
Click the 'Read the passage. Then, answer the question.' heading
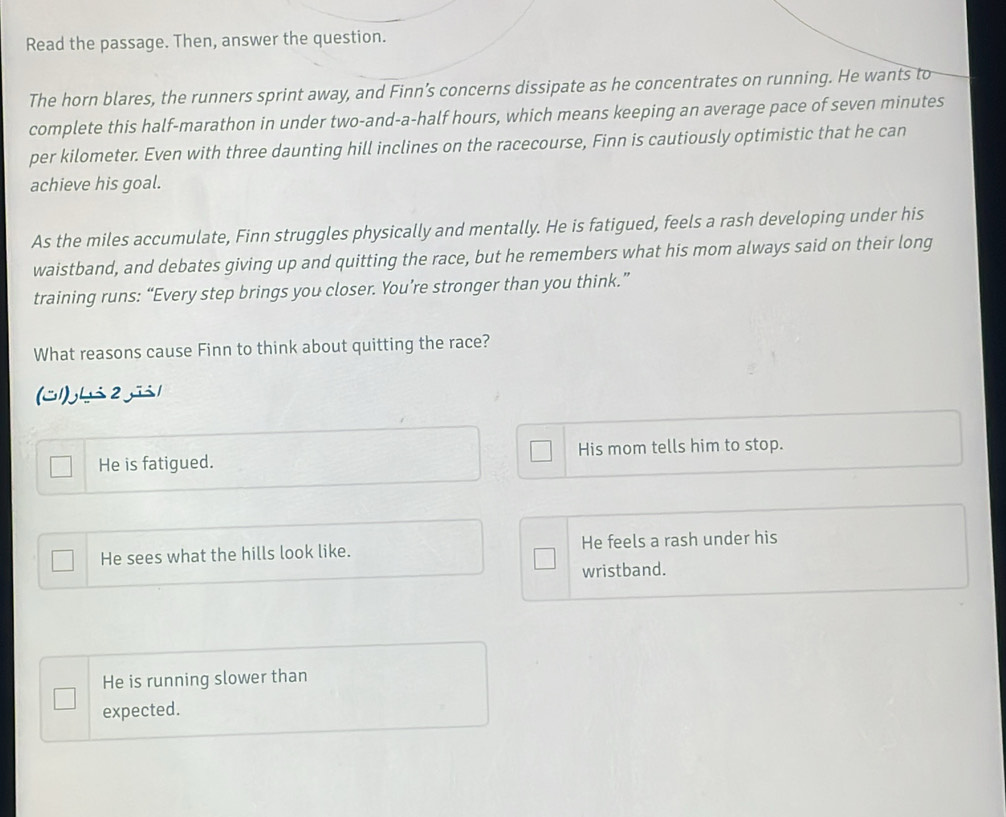[206, 40]
